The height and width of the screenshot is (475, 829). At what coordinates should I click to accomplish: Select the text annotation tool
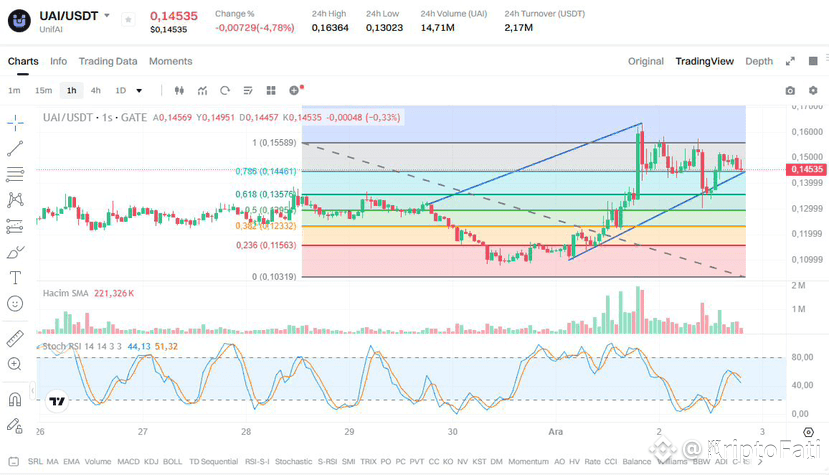(x=15, y=278)
